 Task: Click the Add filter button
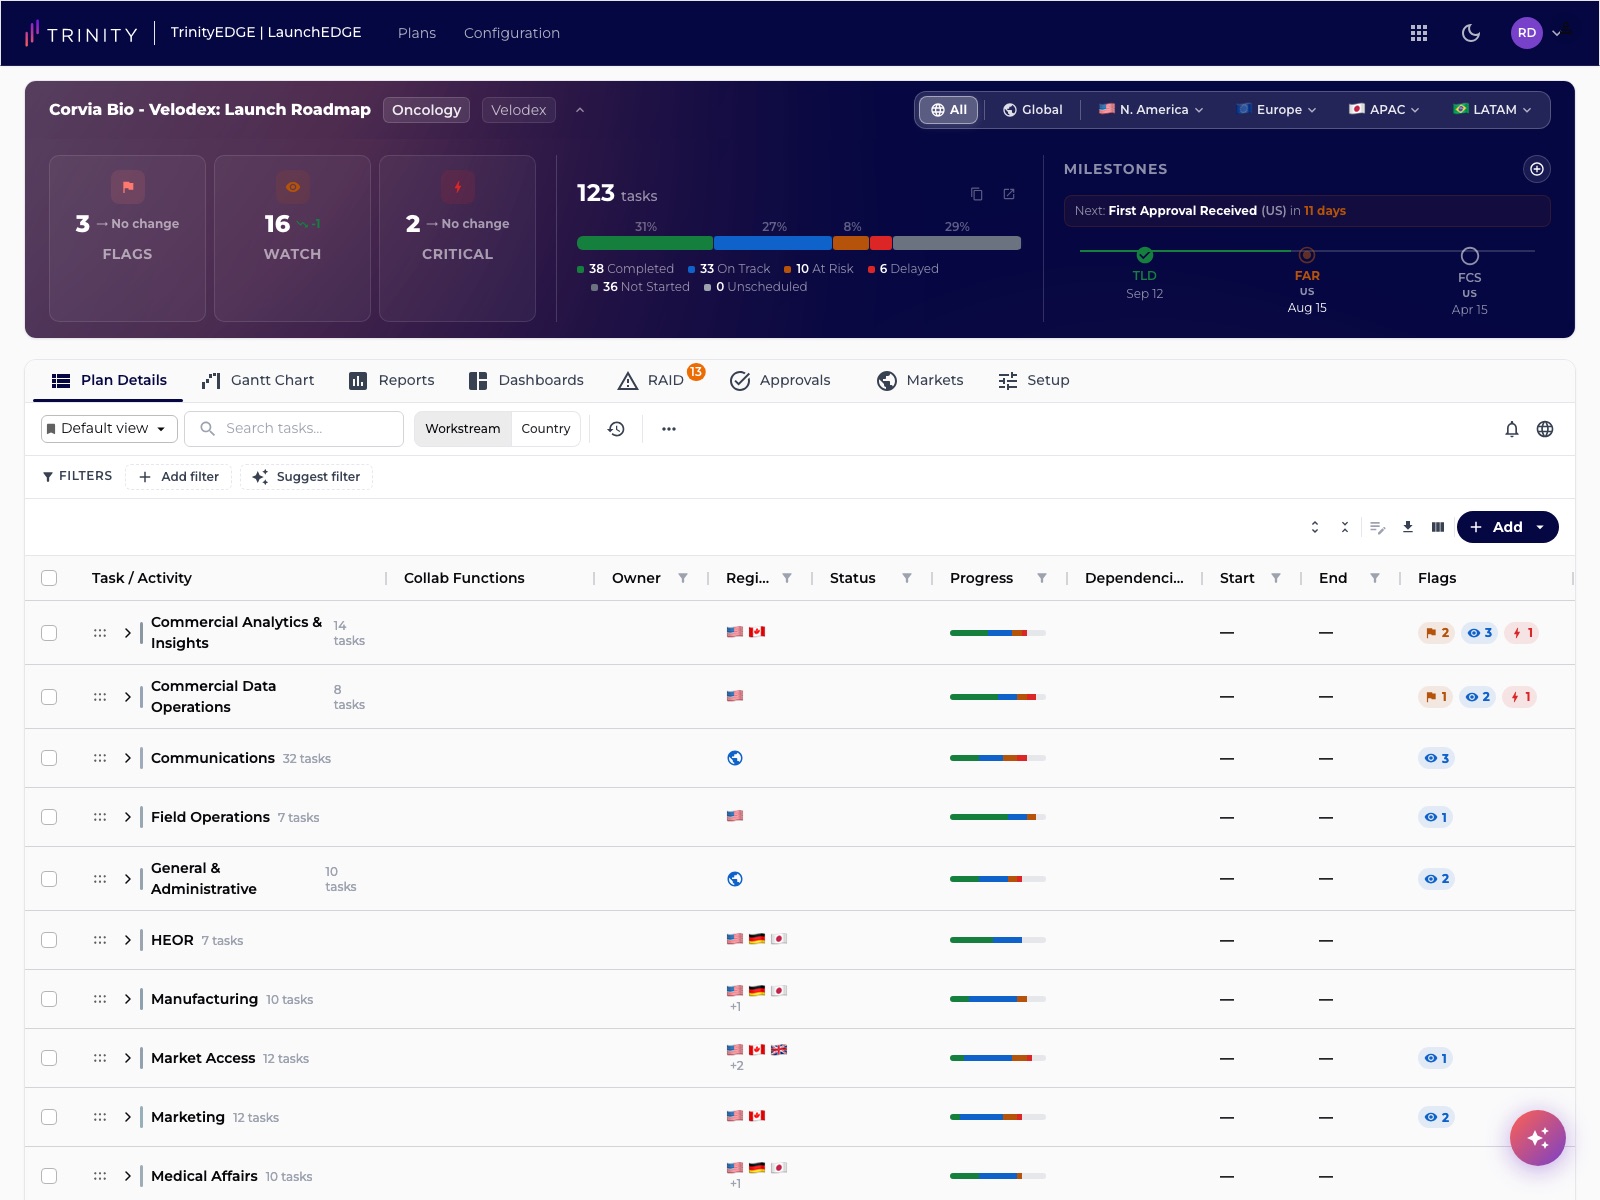[178, 477]
